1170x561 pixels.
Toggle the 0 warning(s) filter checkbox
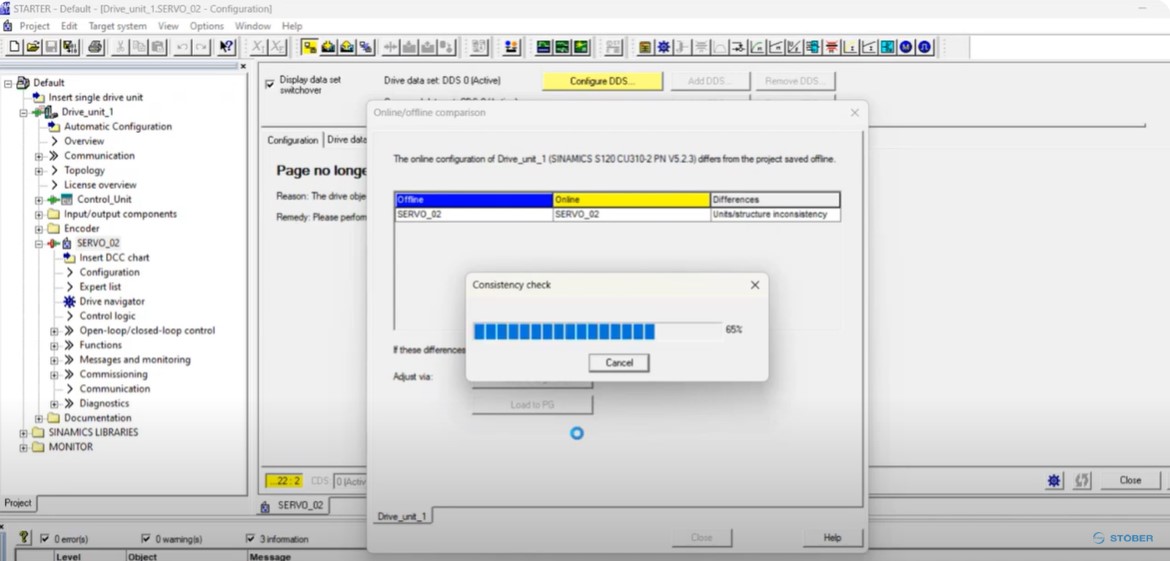[146, 539]
